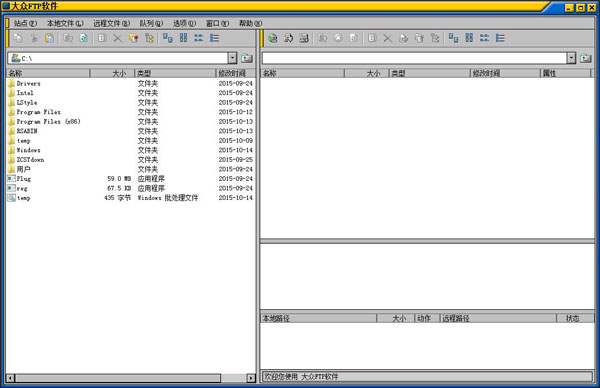Click the local toolbar rename icon
This screenshot has height=388, width=600.
[x=102, y=38]
